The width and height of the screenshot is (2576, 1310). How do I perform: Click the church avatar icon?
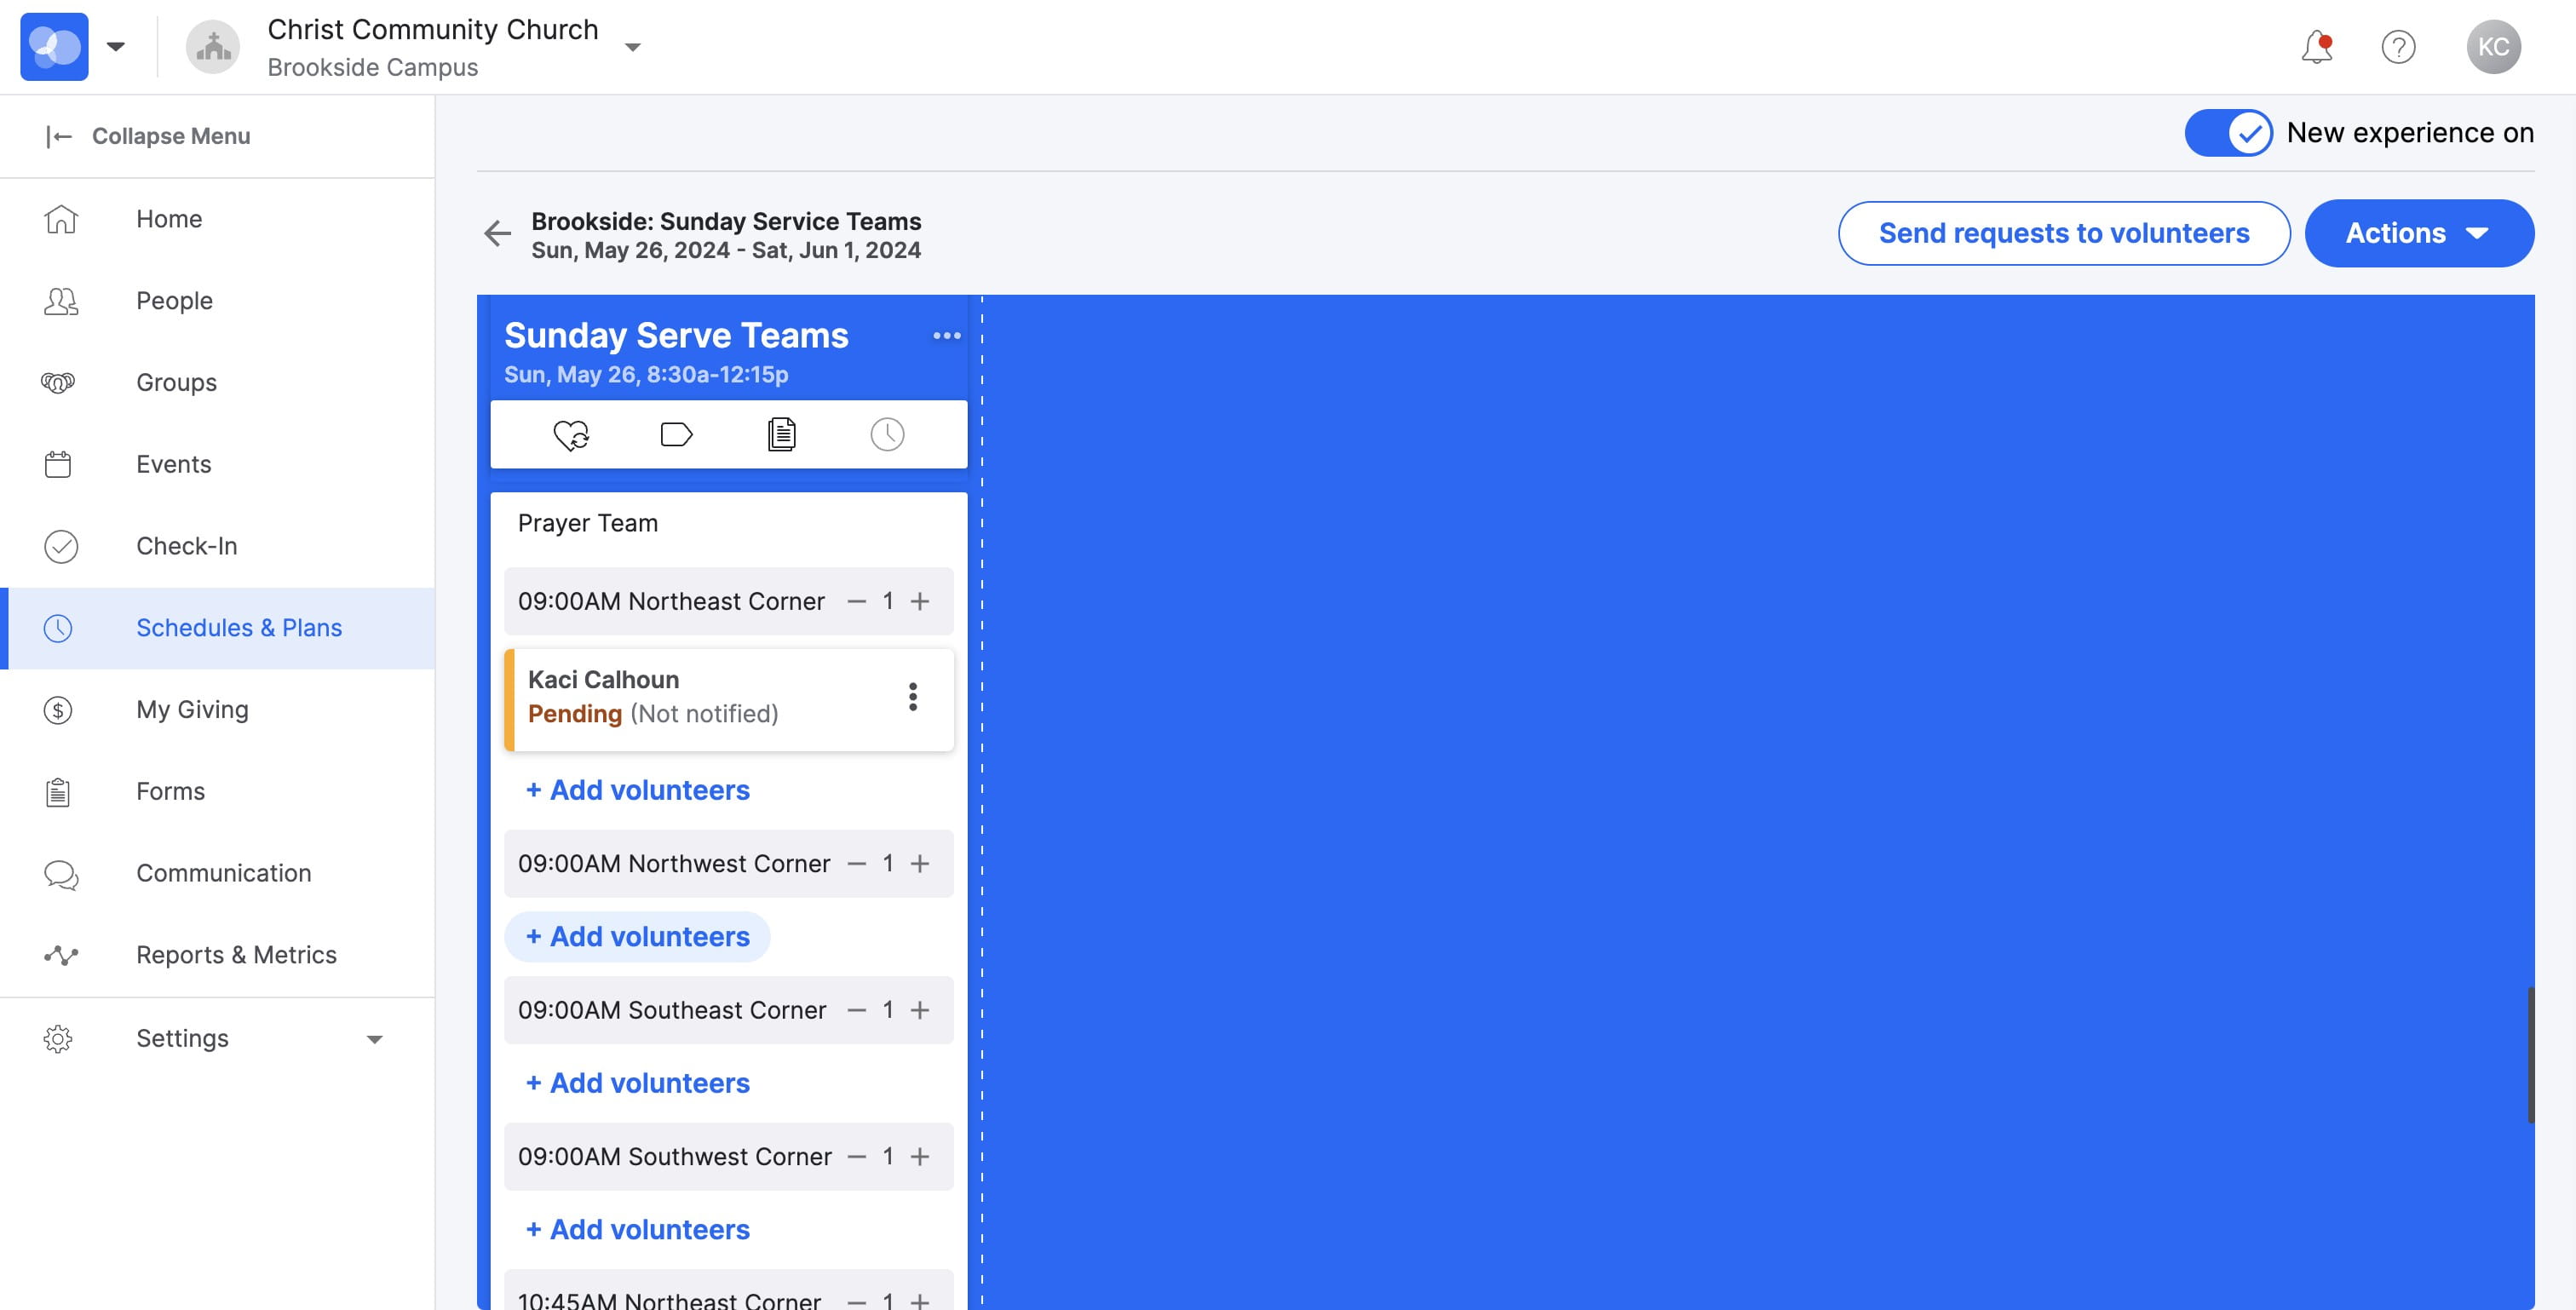213,47
